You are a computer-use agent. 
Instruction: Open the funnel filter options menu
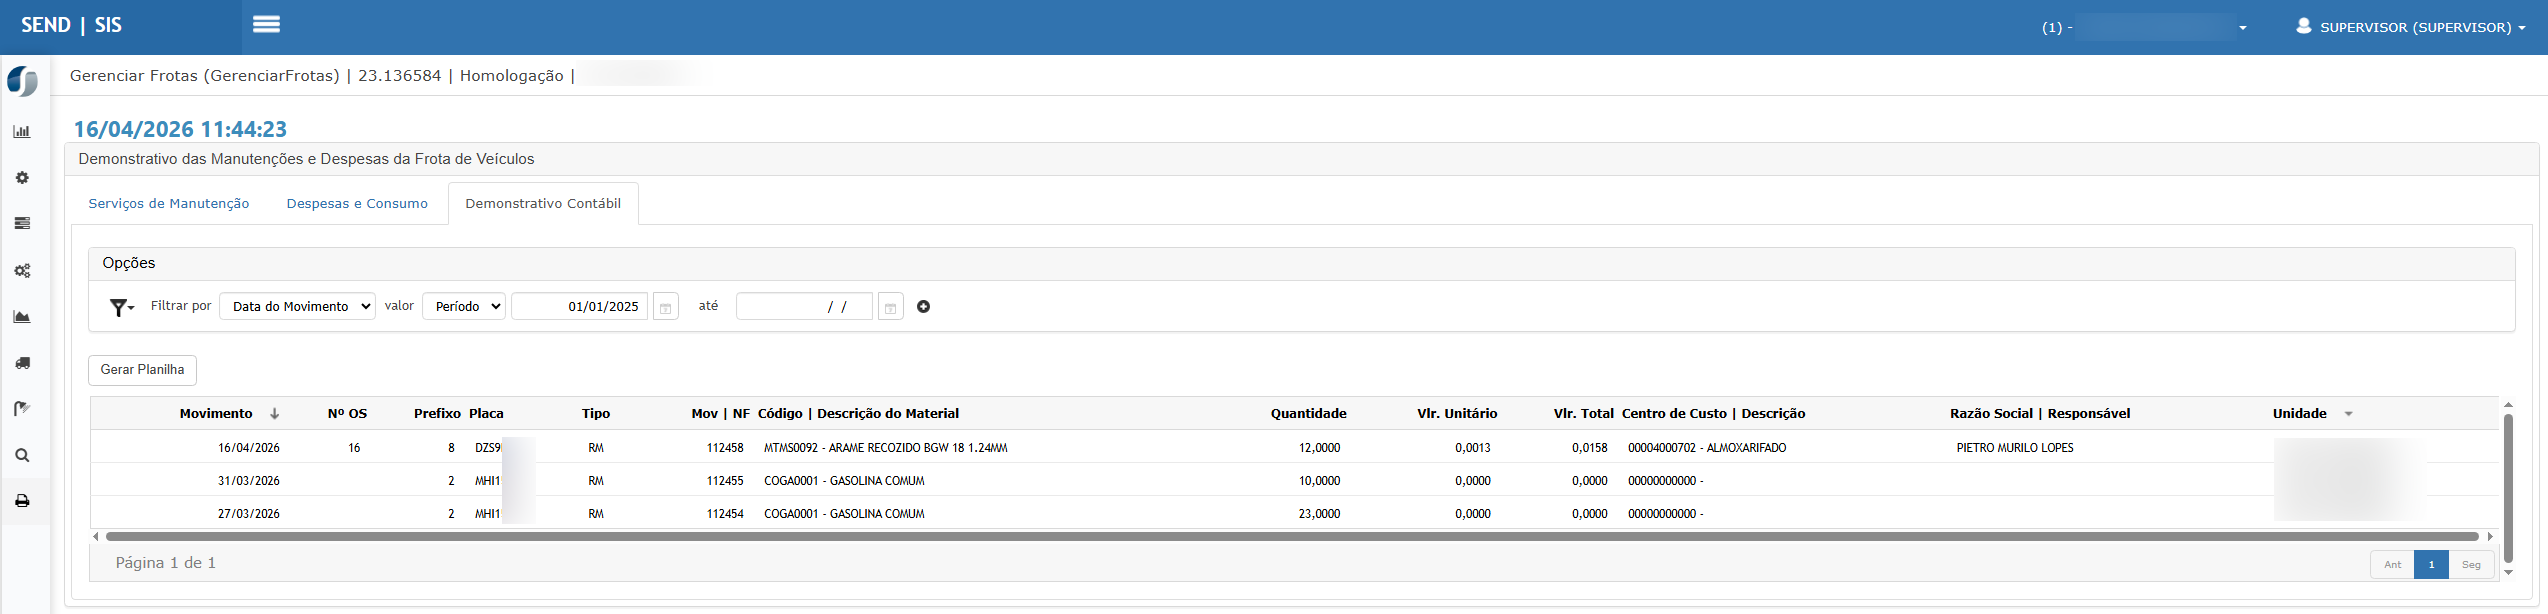(x=121, y=307)
